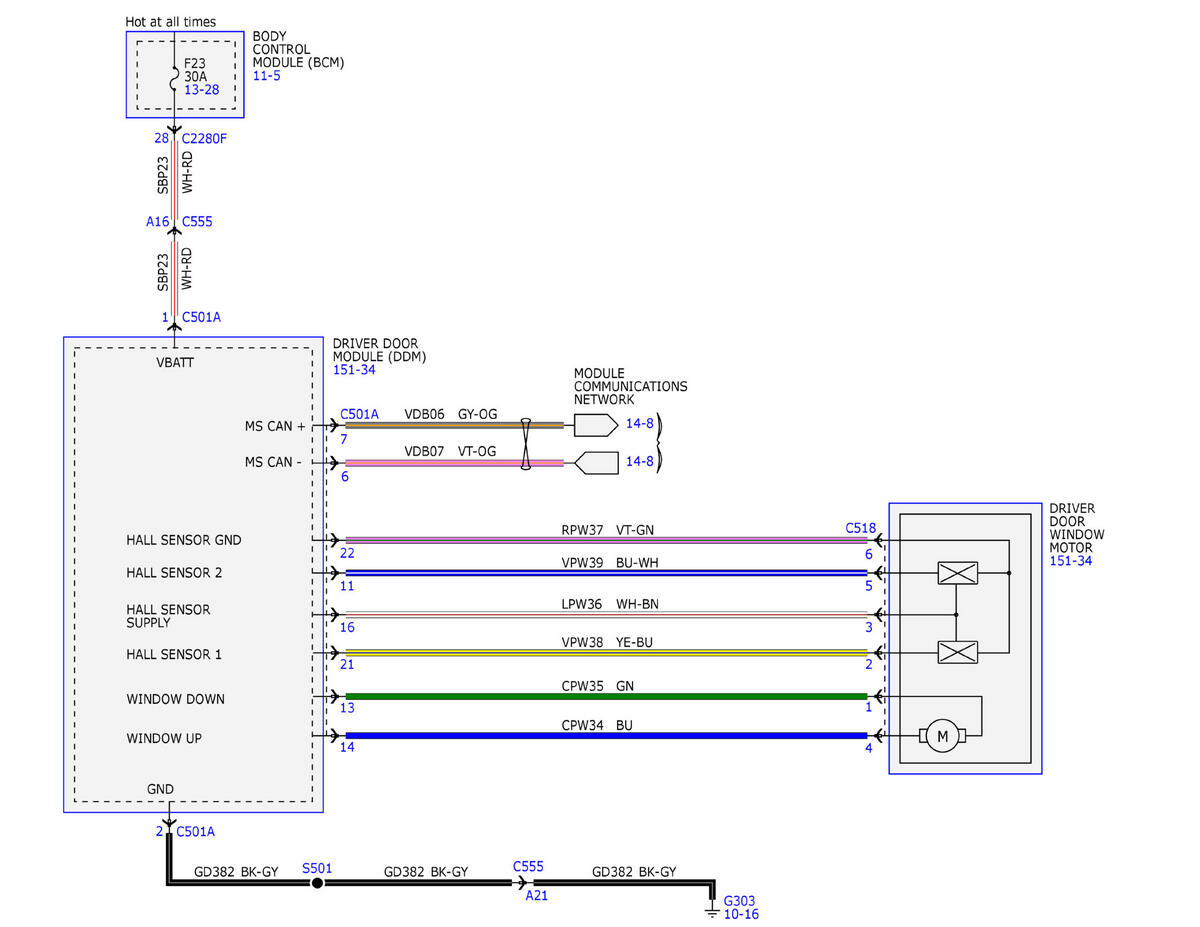
Task: Click 'HALL SENSOR GND' label
Action: 184,540
